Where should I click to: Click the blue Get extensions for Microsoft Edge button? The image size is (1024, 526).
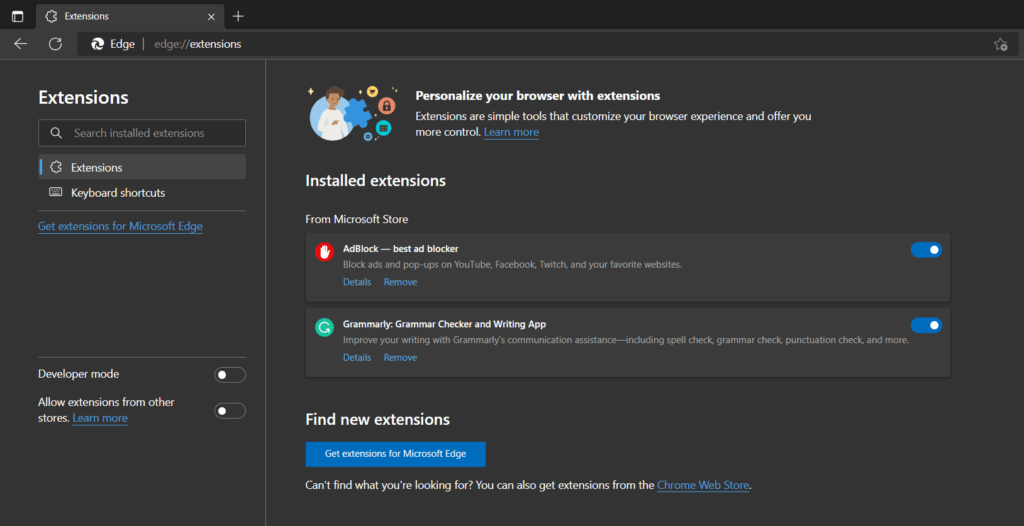pyautogui.click(x=395, y=454)
